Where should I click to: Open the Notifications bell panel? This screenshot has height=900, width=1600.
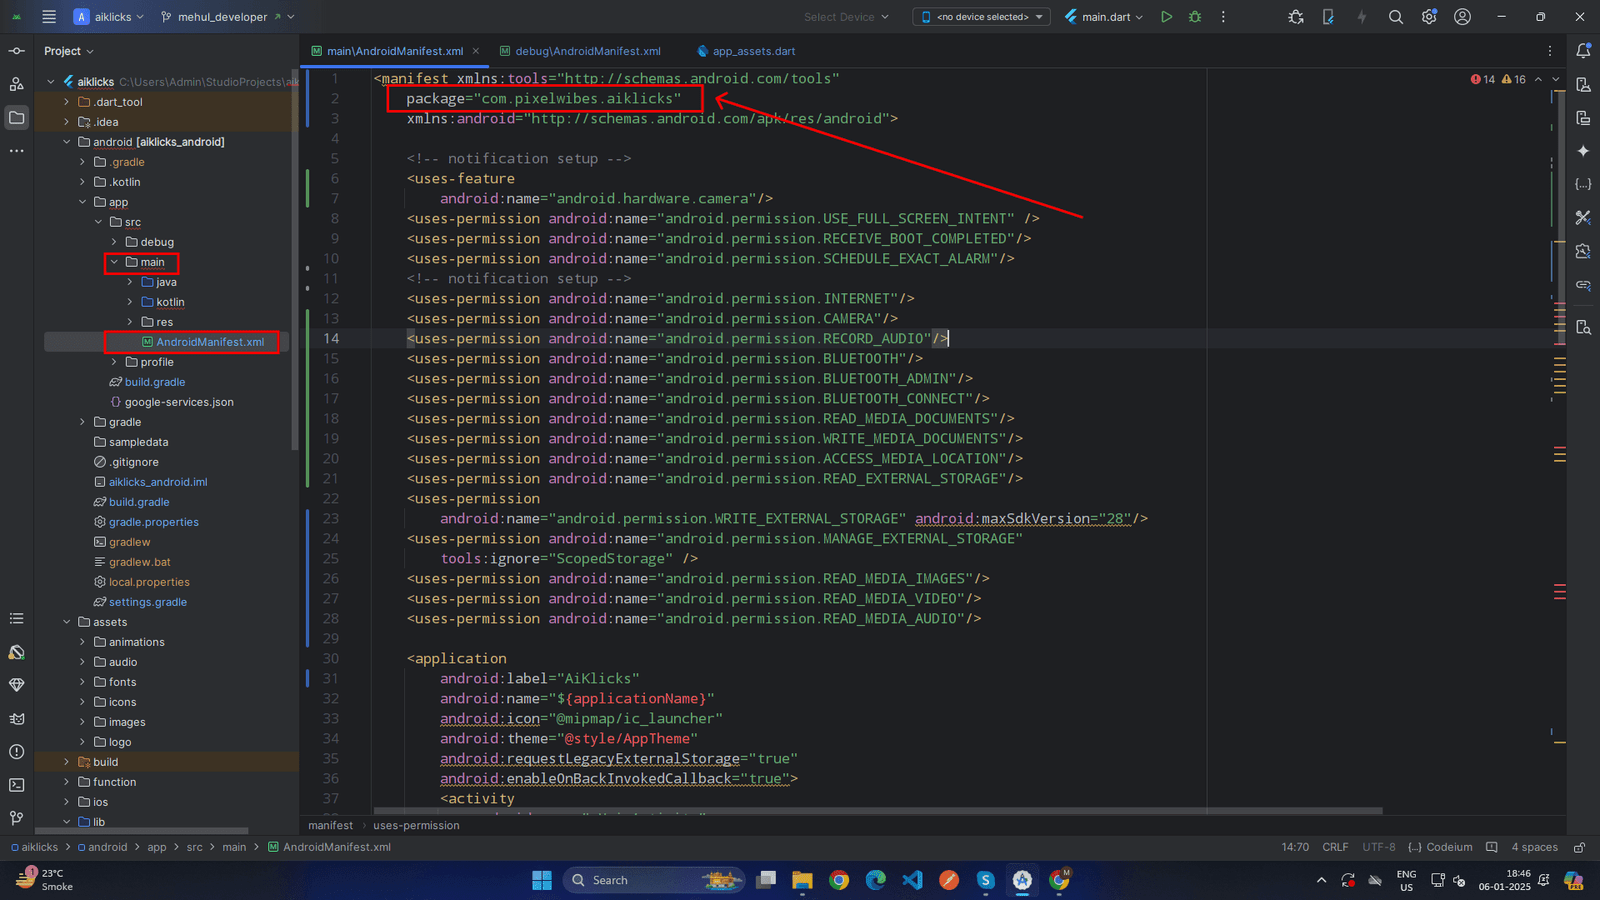click(x=1583, y=51)
